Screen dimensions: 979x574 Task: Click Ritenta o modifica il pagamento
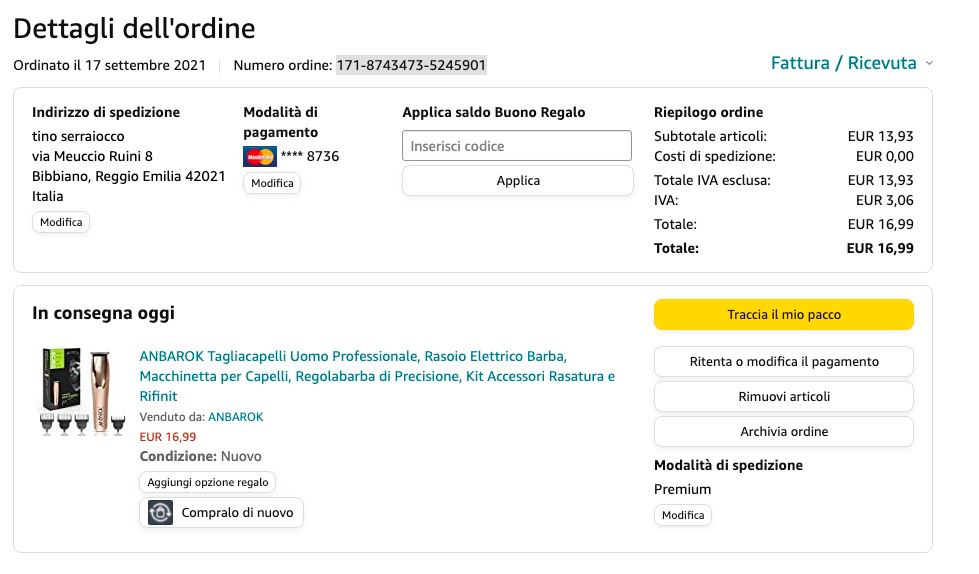[x=784, y=362]
